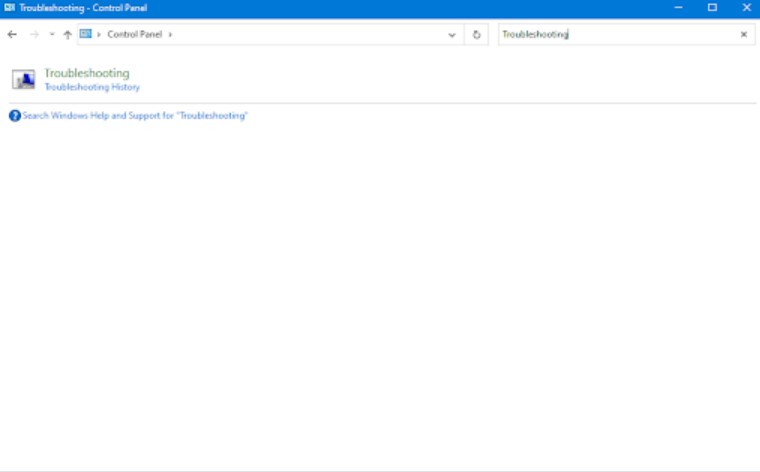The image size is (760, 472).
Task: Expand the chevron after Control Panel breadcrumb
Action: coord(170,34)
